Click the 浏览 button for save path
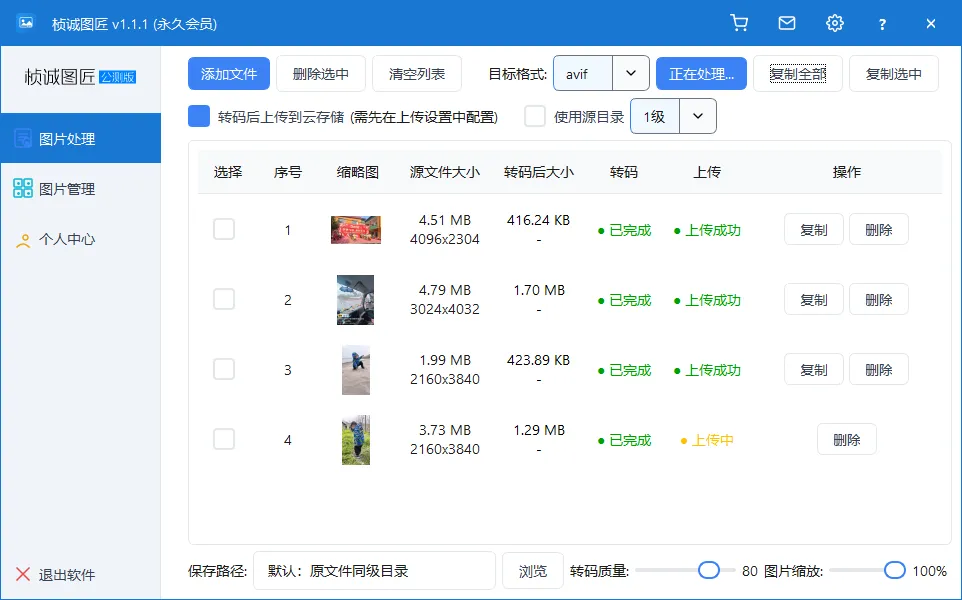This screenshot has height=600, width=962. click(x=532, y=570)
